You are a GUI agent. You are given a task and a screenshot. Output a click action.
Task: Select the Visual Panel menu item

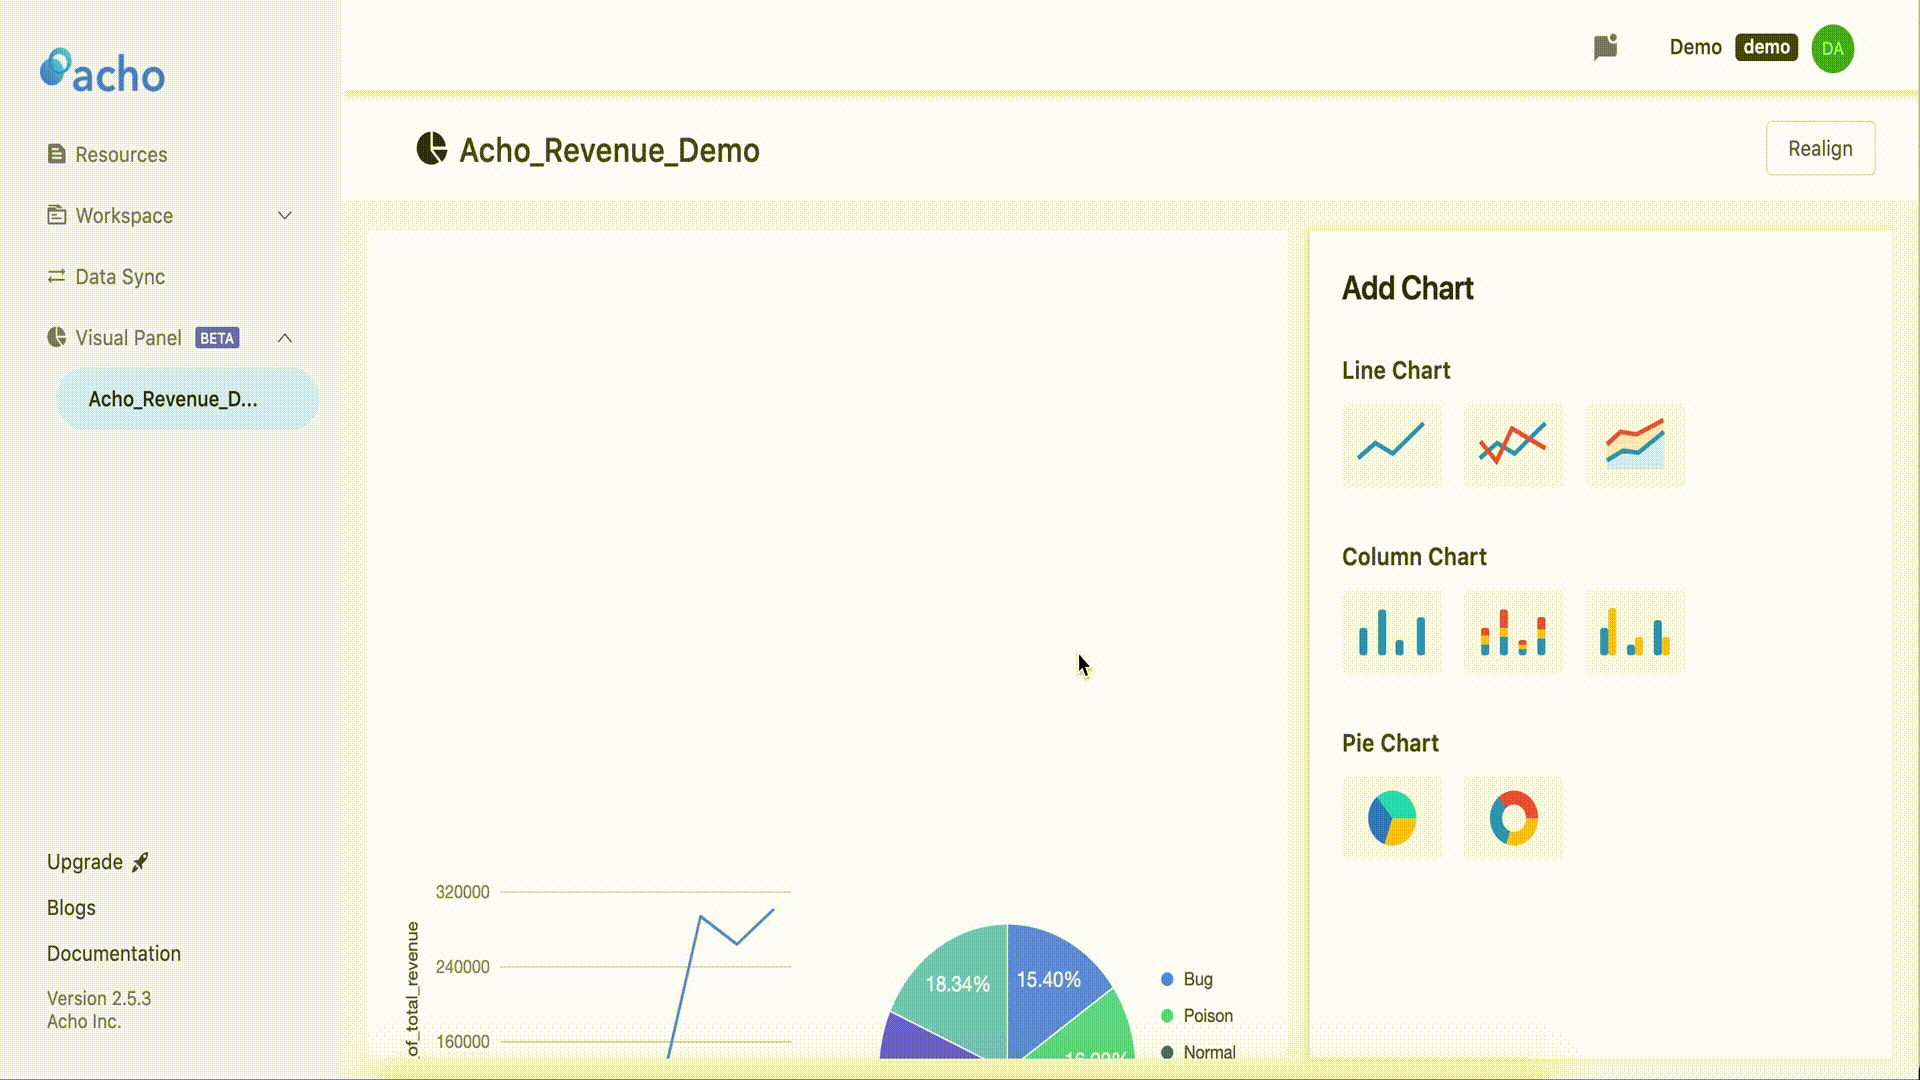pyautogui.click(x=128, y=337)
